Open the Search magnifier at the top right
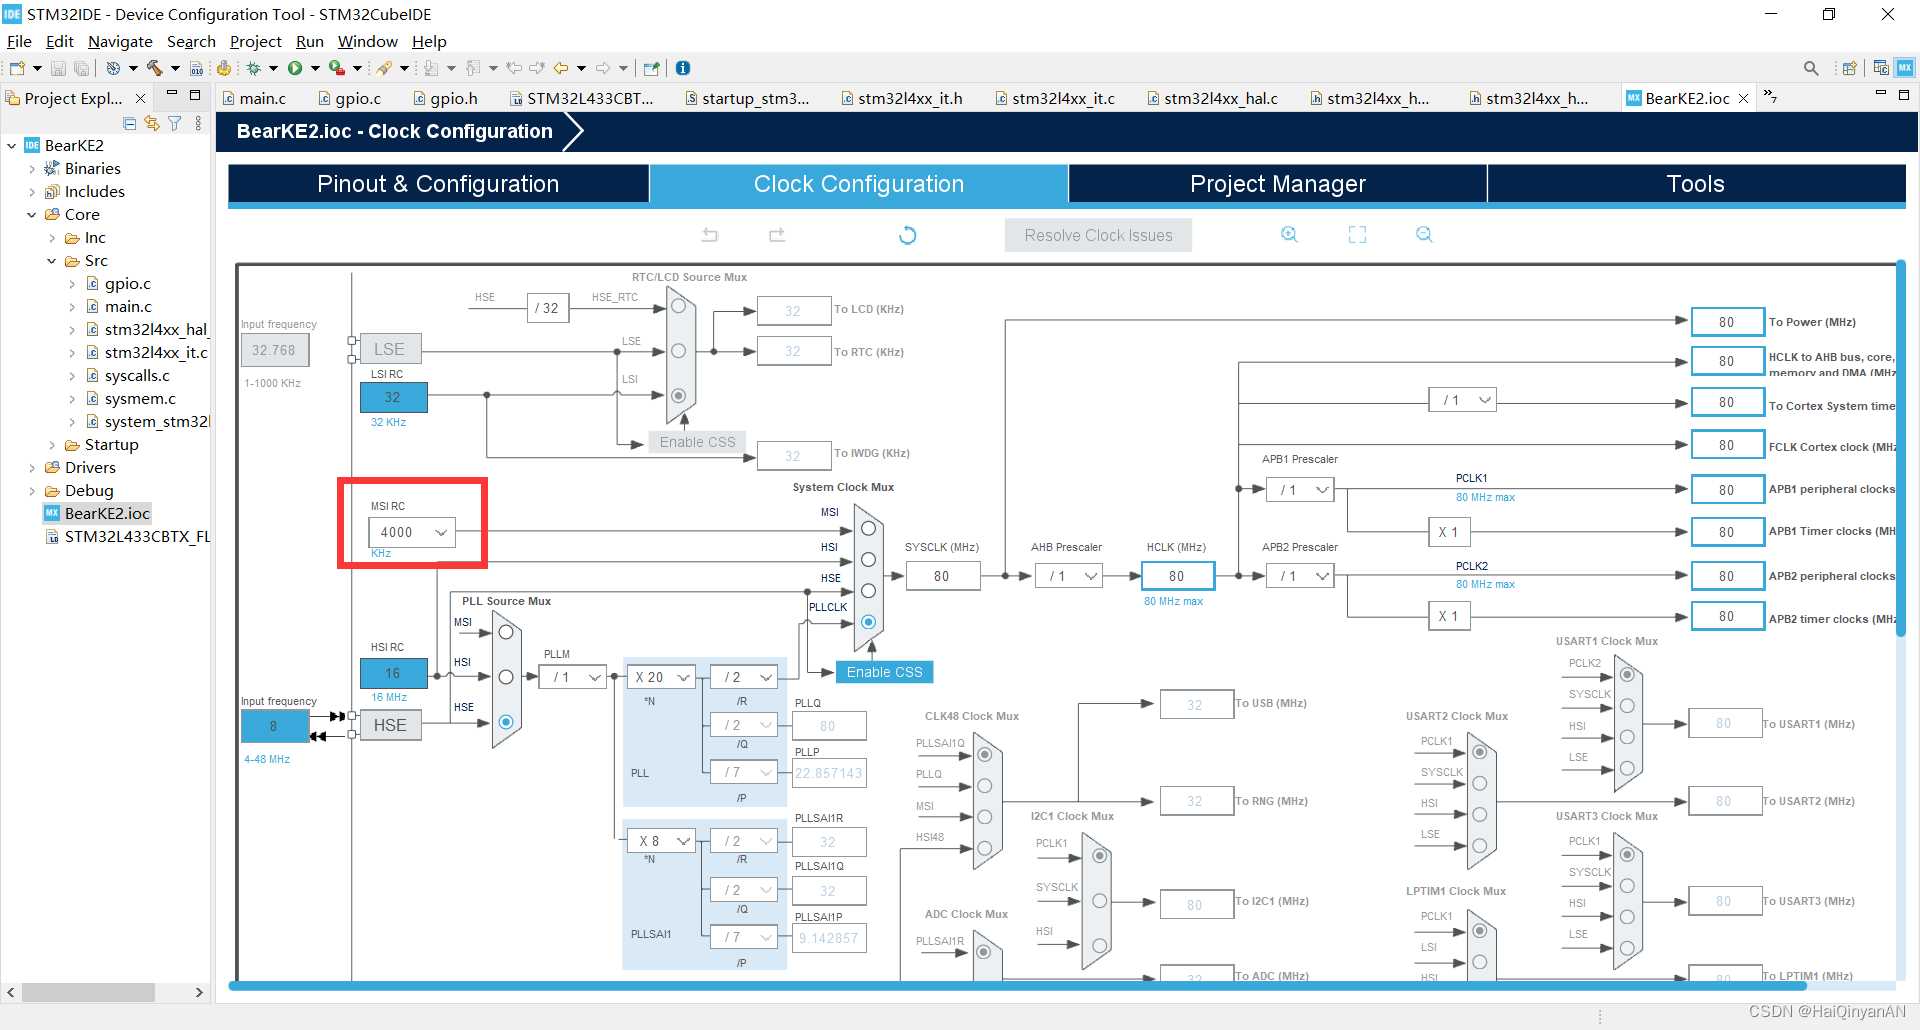This screenshot has height=1030, width=1920. (1811, 67)
